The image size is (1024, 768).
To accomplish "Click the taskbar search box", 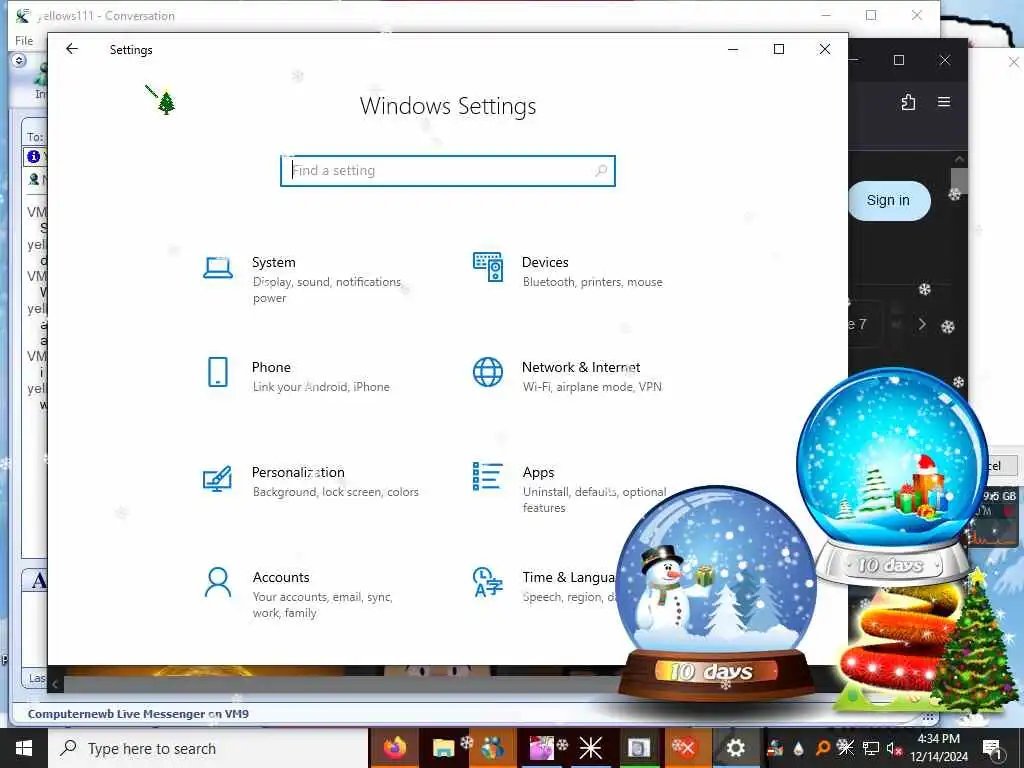I will pyautogui.click(x=208, y=748).
